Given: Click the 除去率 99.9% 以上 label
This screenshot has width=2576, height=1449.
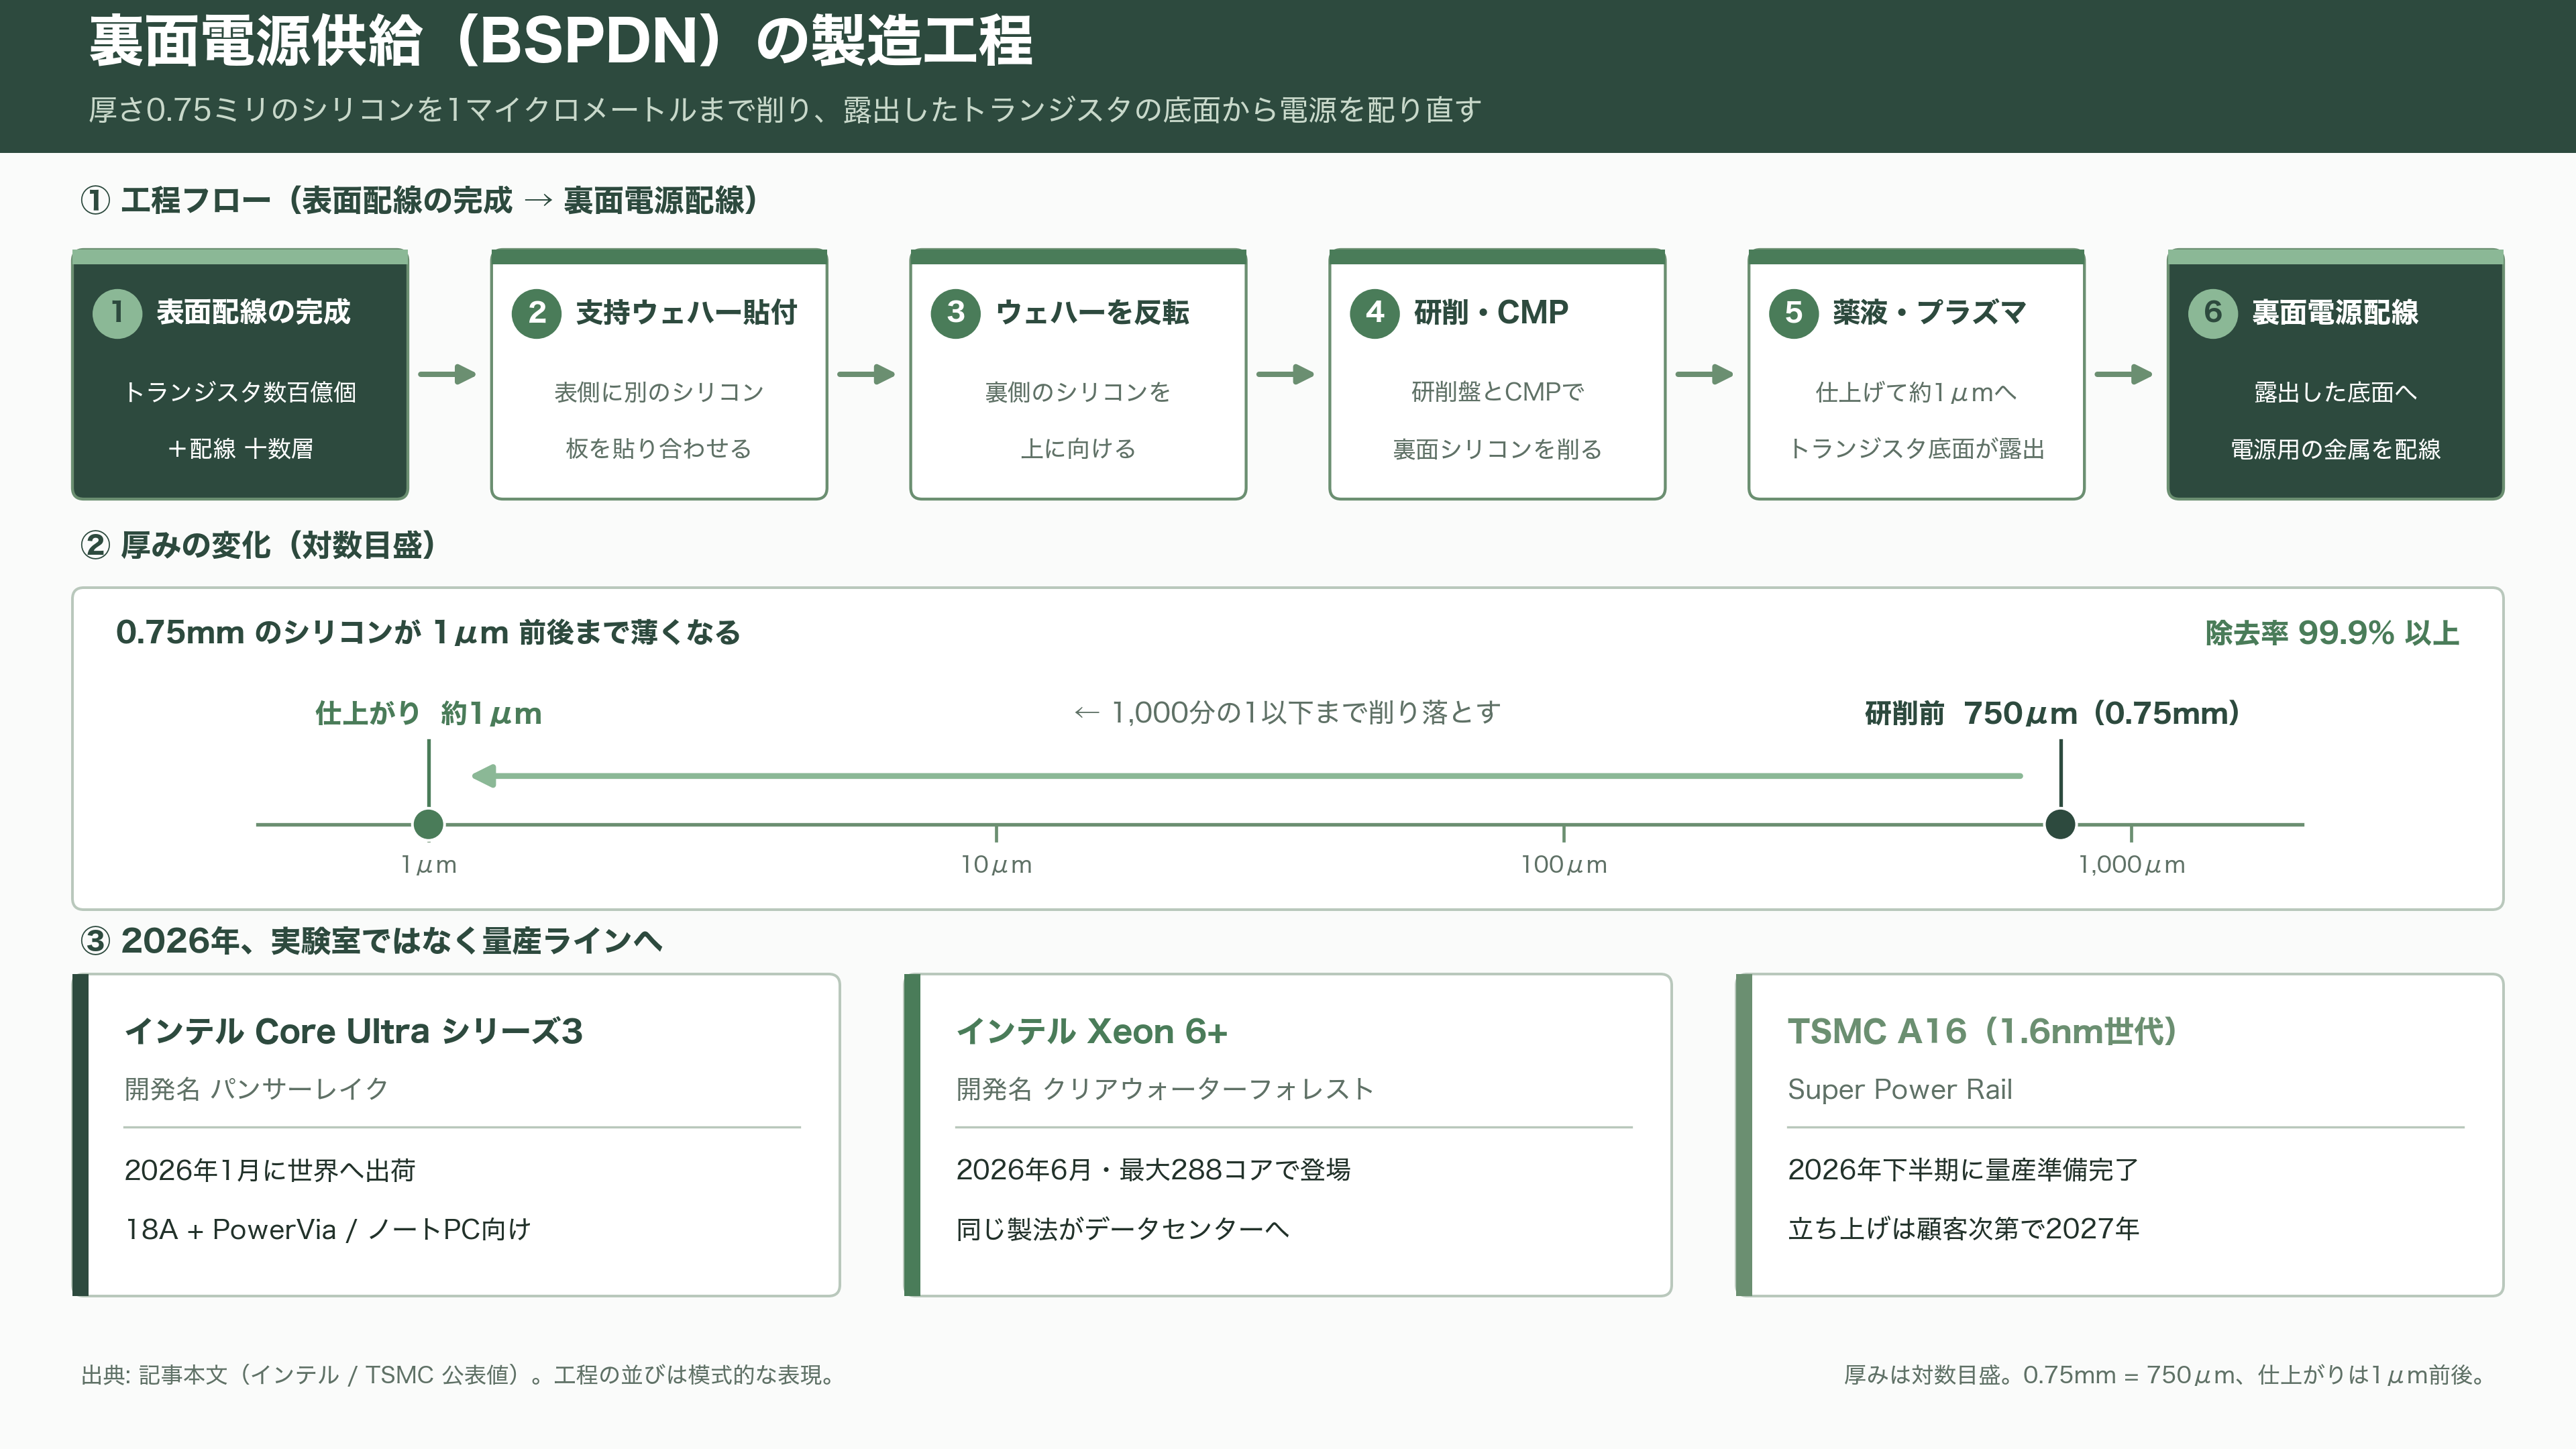Looking at the screenshot, I should pos(2332,633).
